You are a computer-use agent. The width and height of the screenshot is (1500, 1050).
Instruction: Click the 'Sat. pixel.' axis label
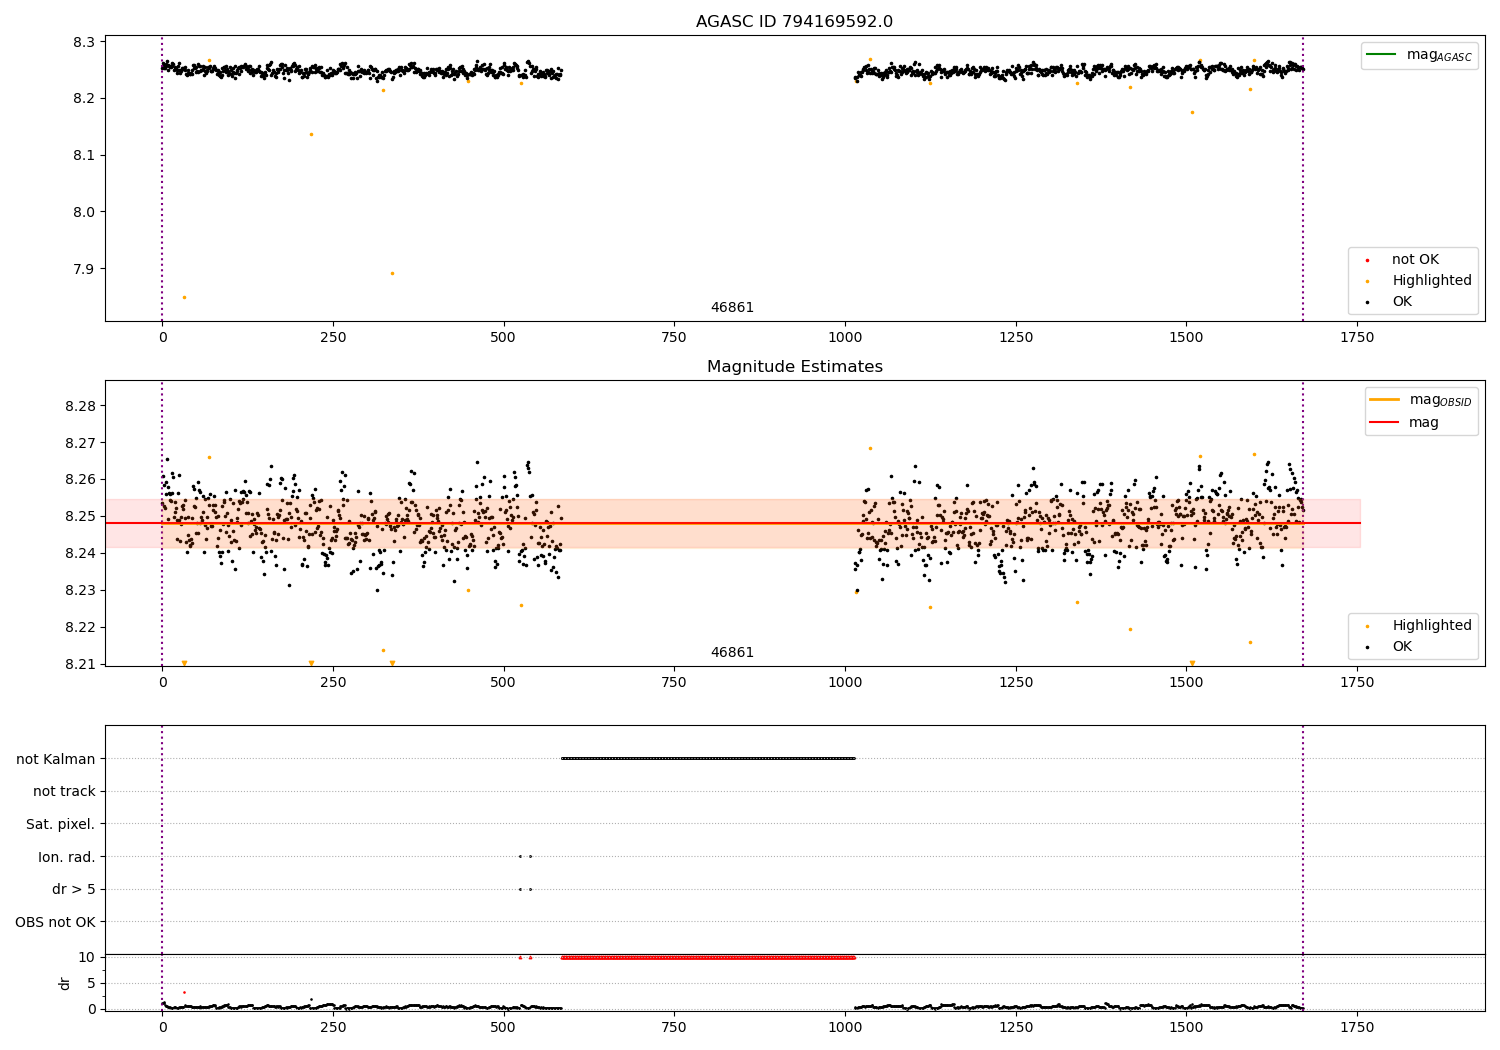click(61, 825)
